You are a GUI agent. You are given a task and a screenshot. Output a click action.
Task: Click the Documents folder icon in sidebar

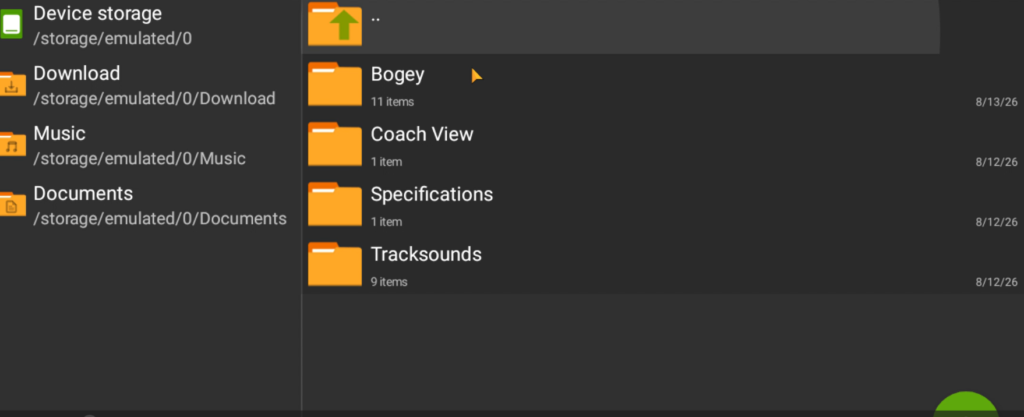(x=12, y=204)
